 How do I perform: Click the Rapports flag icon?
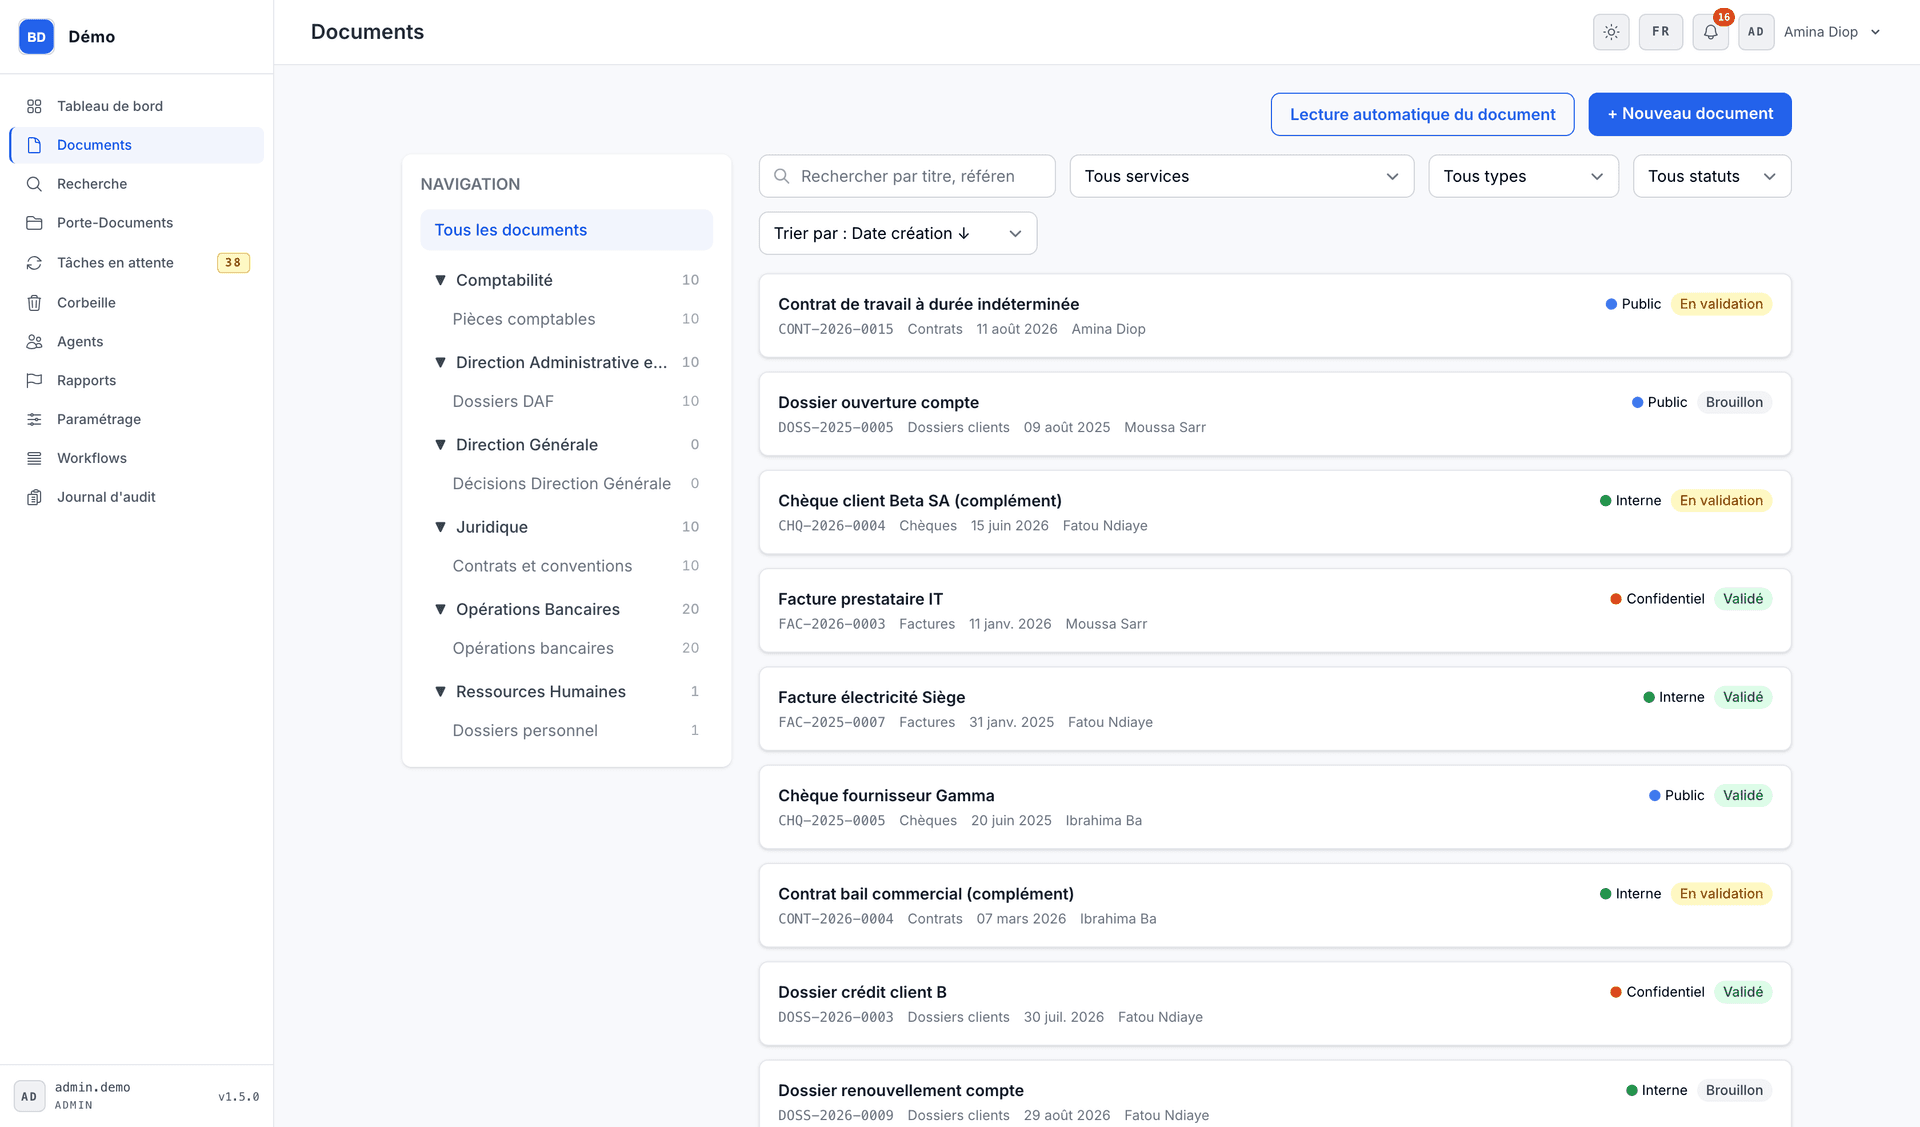pyautogui.click(x=34, y=381)
